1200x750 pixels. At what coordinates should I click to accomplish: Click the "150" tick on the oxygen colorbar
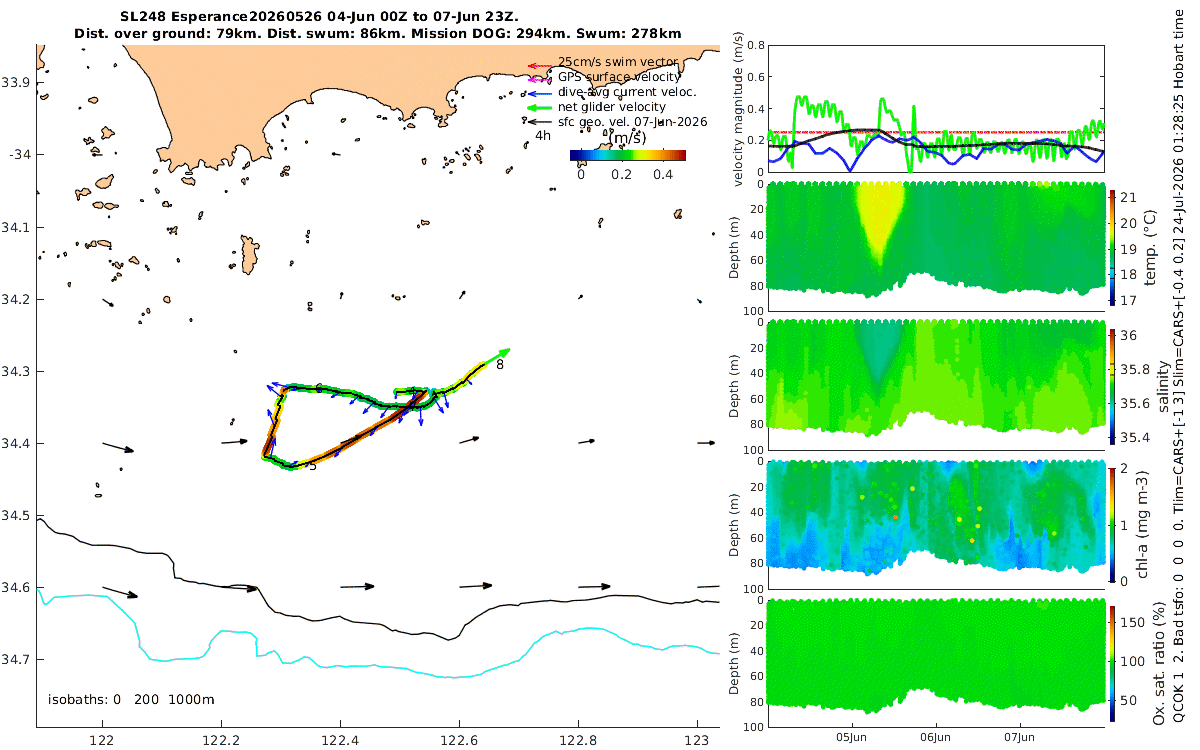[x=1133, y=622]
